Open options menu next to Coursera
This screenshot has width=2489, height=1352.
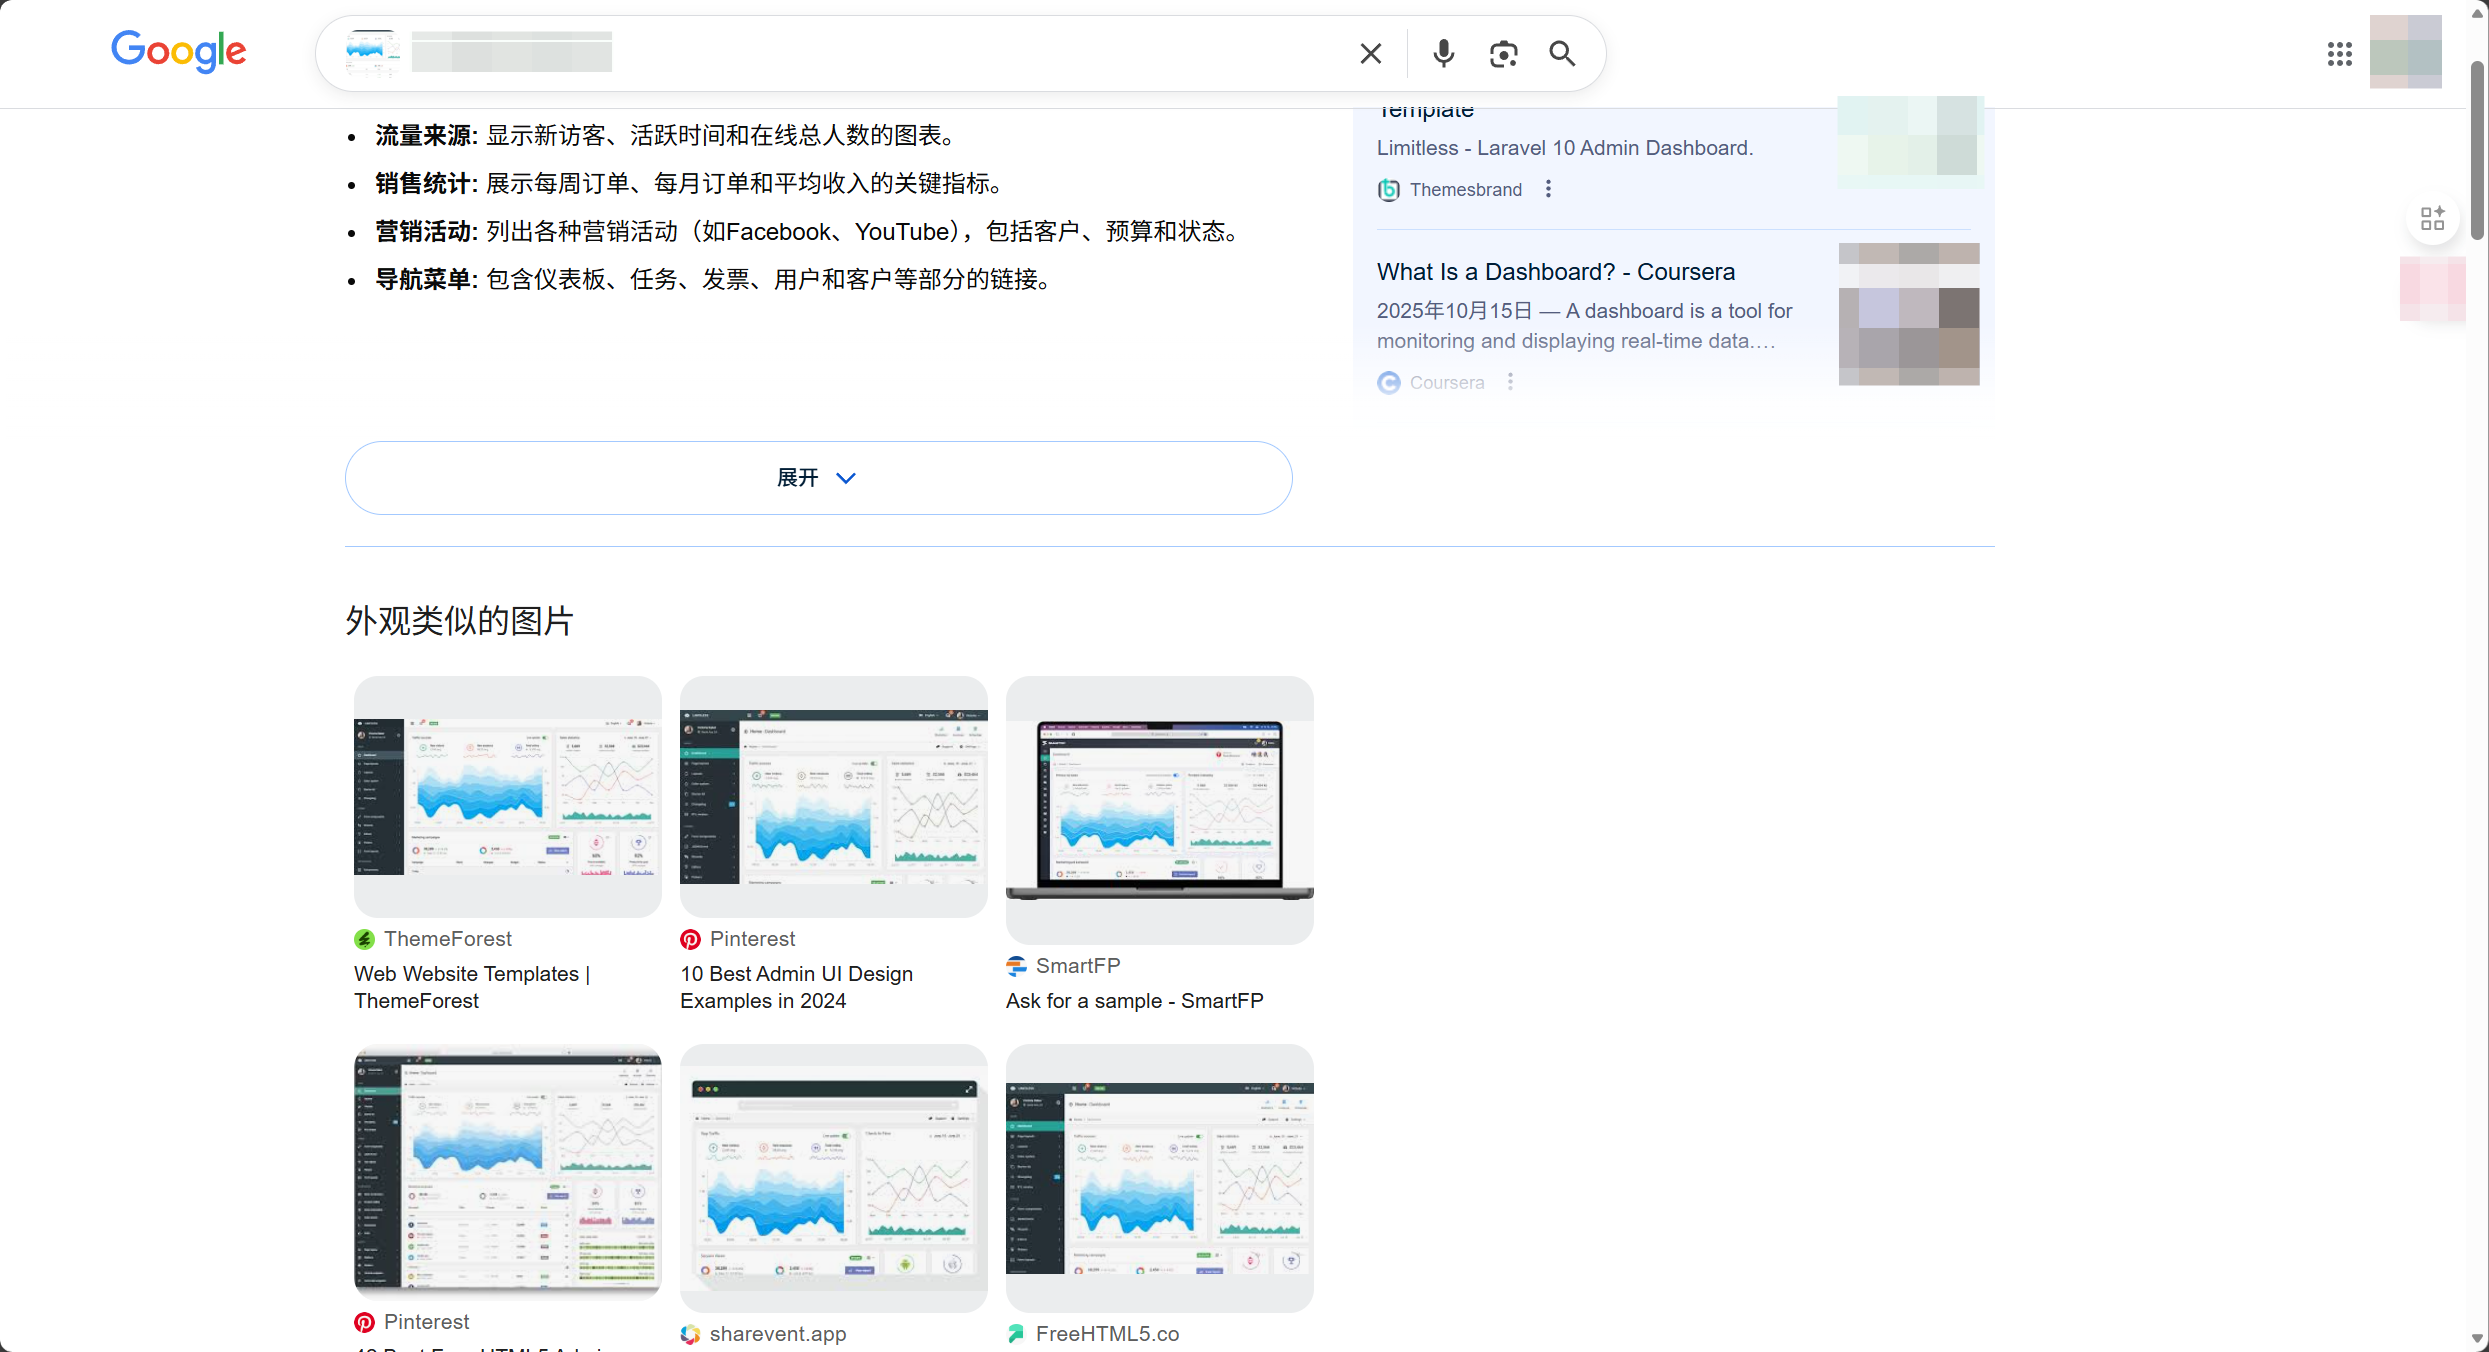pos(1510,381)
